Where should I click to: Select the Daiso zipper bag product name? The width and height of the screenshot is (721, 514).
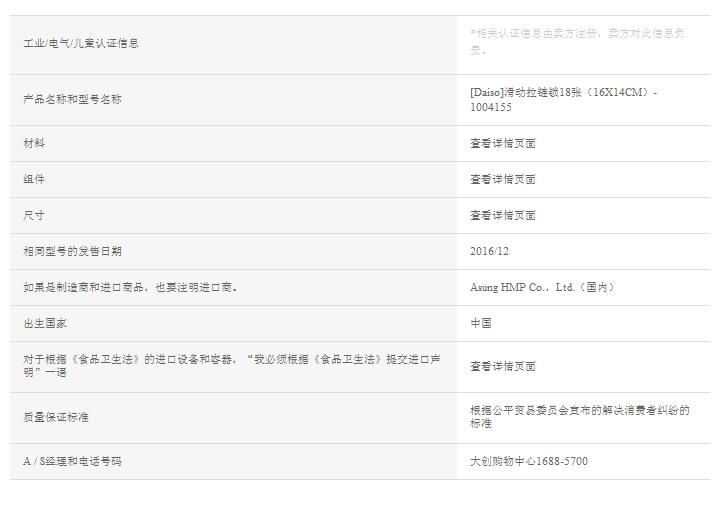tap(563, 99)
